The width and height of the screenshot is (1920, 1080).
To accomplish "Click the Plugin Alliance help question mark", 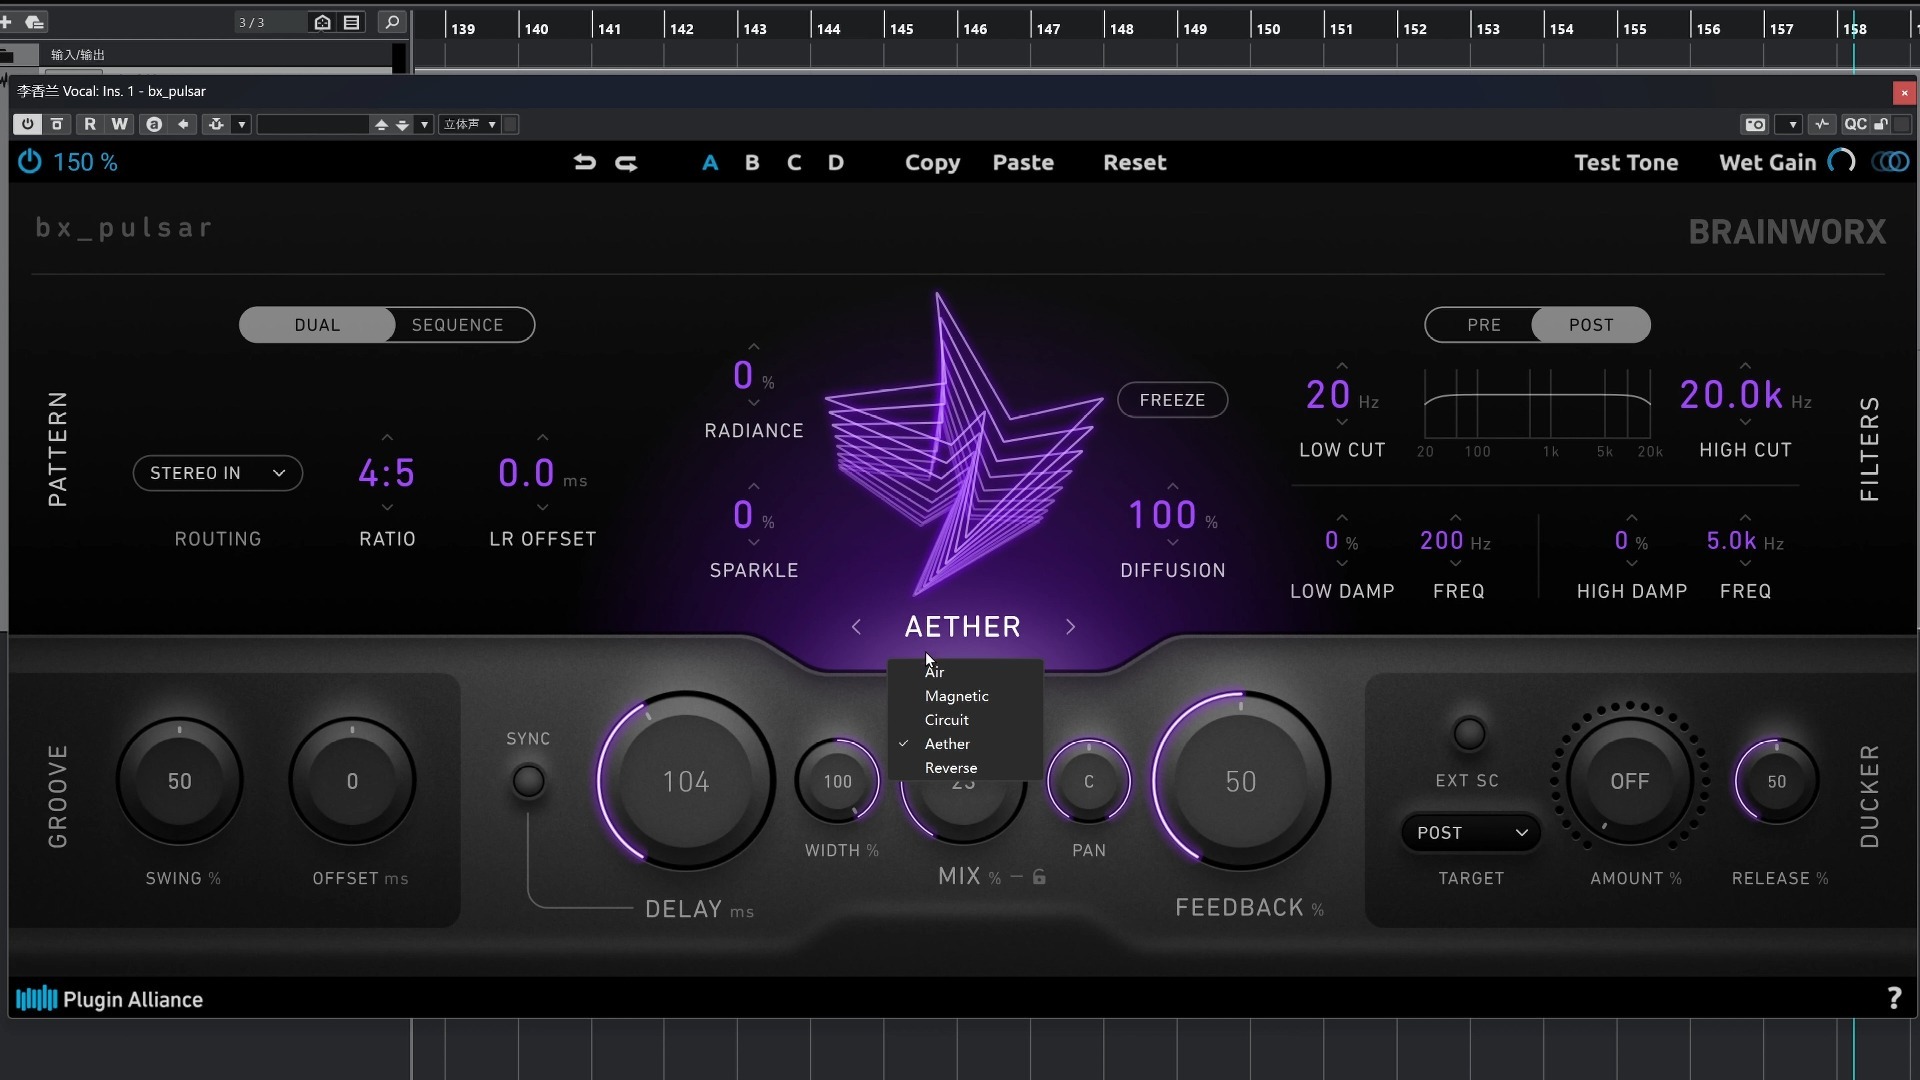I will 1895,998.
